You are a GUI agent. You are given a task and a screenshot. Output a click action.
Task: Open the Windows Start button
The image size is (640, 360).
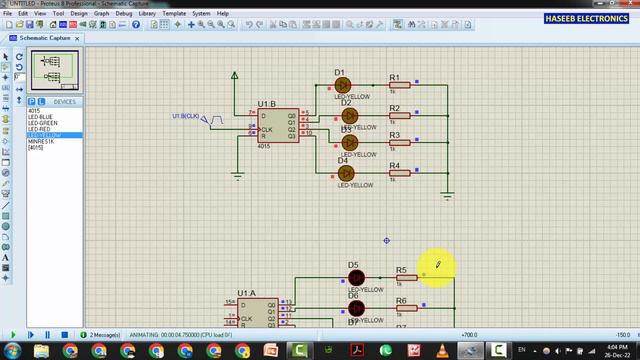click(13, 351)
